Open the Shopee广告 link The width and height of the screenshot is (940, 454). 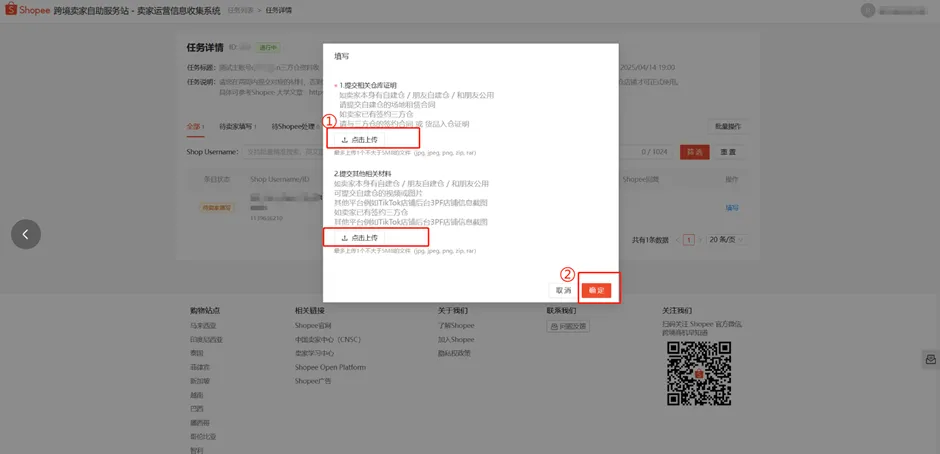pos(313,381)
